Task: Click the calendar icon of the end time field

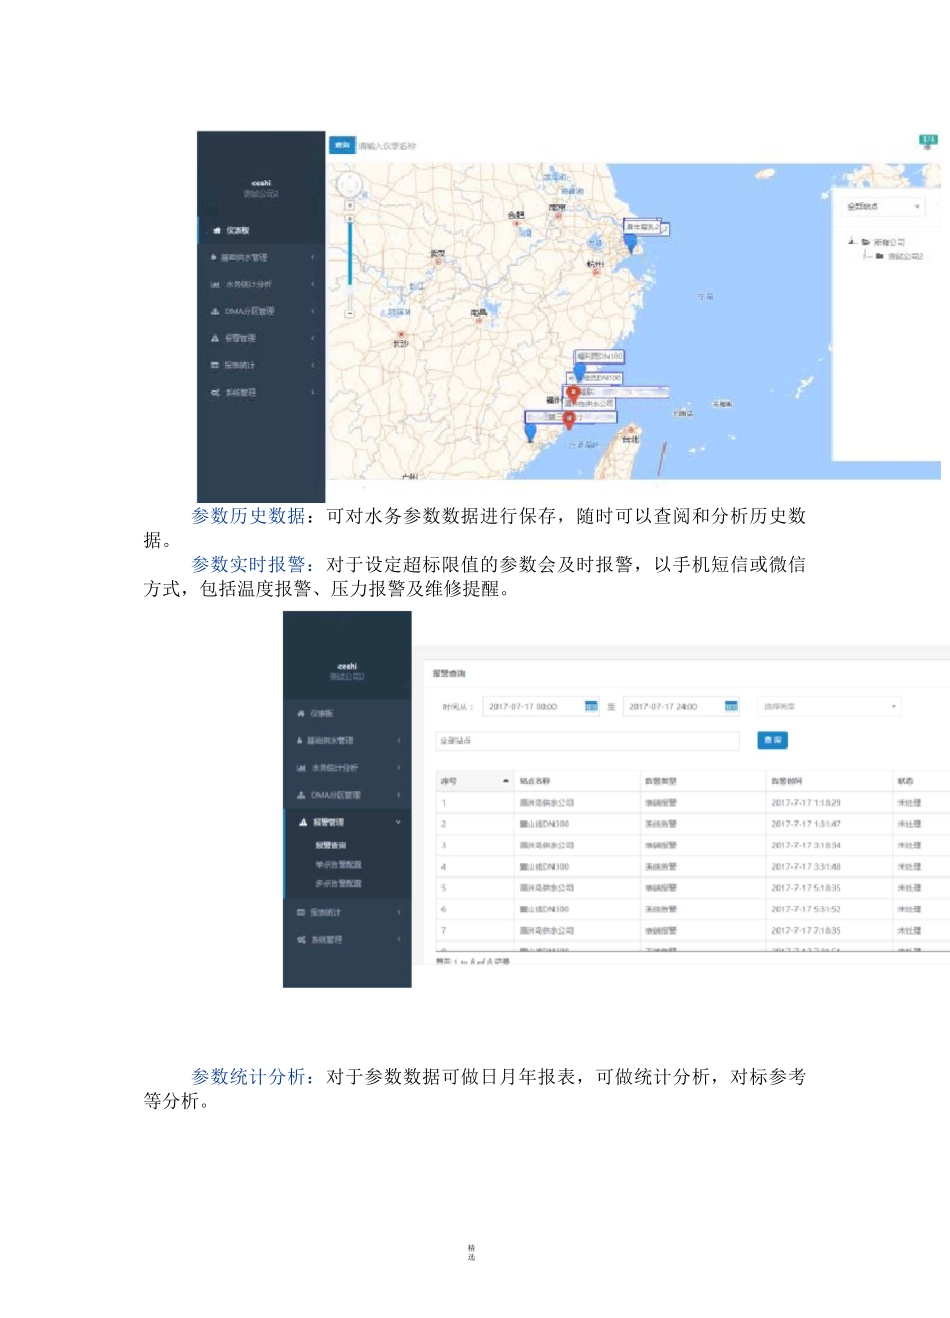Action: [731, 707]
